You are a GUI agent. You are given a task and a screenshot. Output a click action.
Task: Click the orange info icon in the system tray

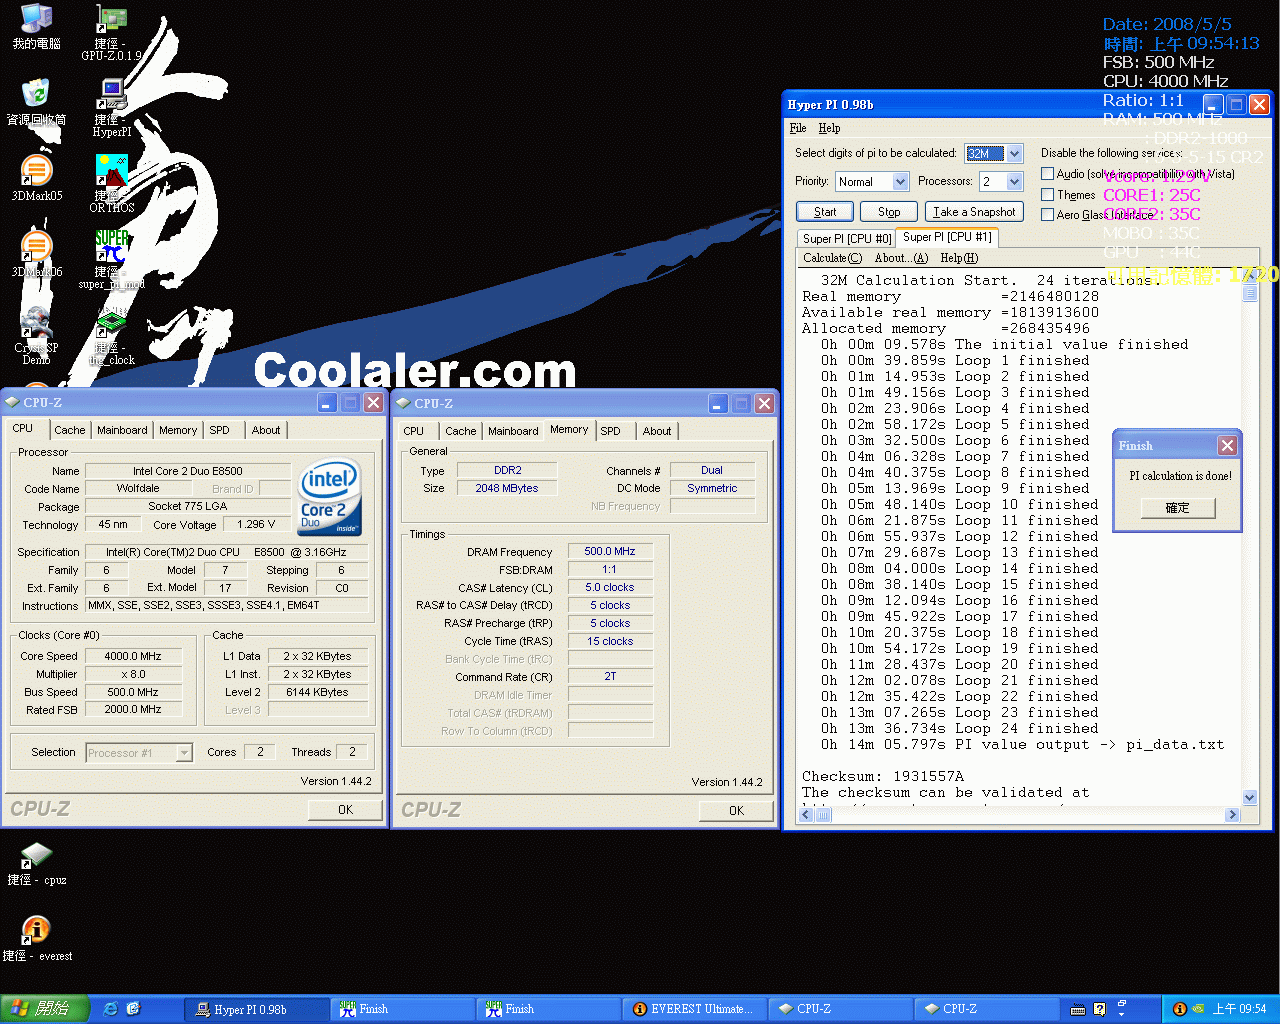1179,1009
